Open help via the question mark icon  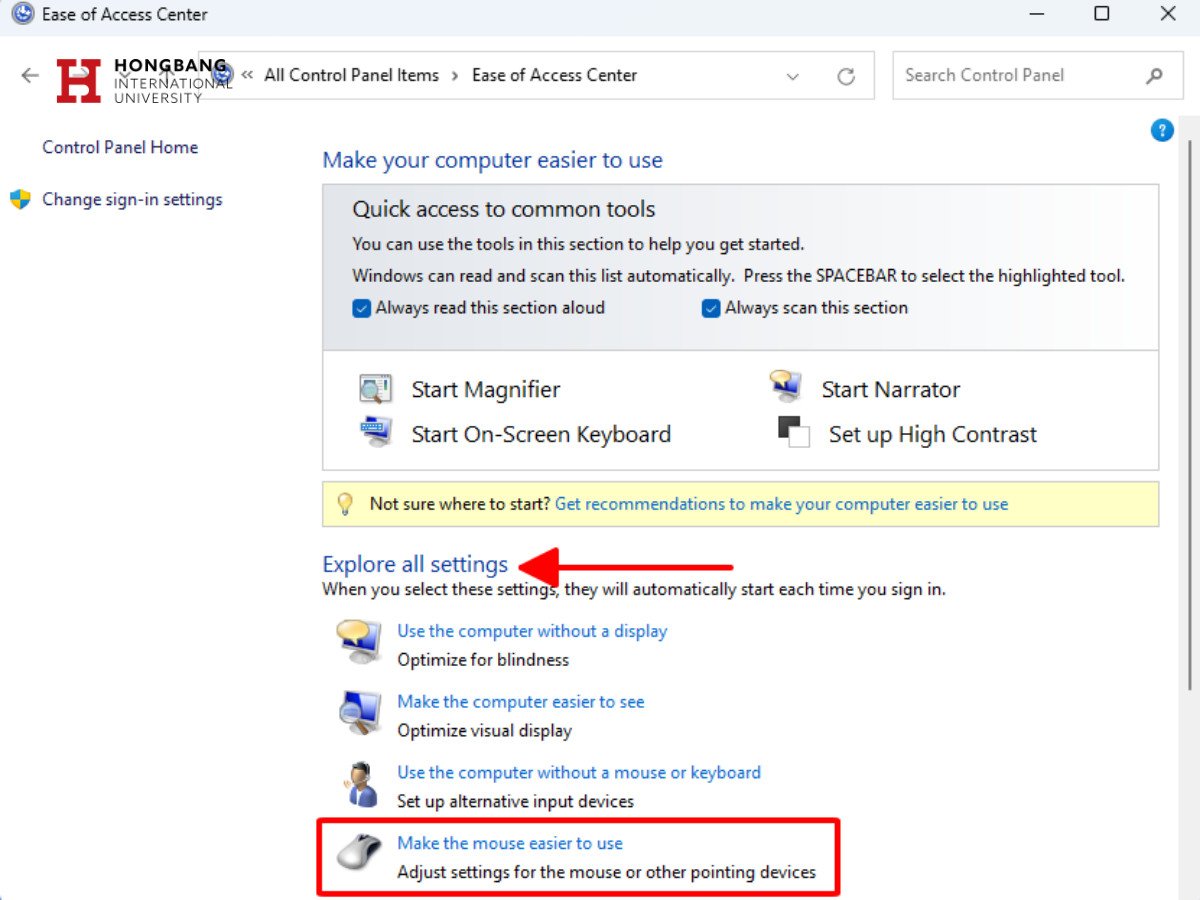(x=1162, y=129)
